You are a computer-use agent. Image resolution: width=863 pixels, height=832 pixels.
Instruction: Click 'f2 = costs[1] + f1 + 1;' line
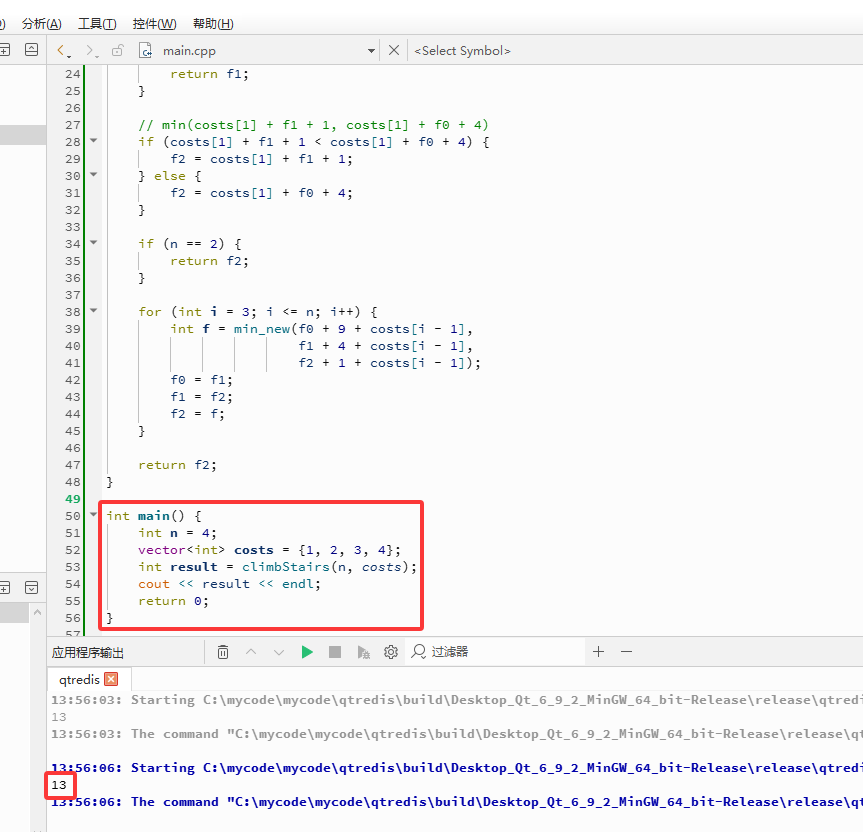(261, 159)
